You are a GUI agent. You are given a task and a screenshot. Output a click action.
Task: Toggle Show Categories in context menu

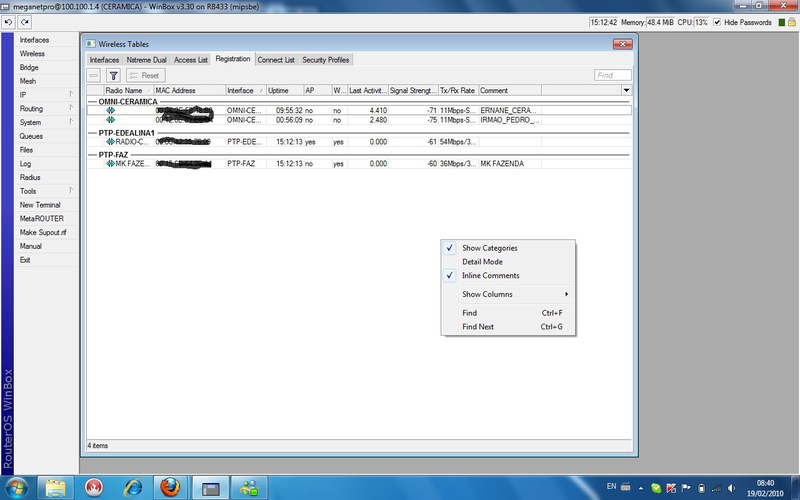(x=508, y=248)
